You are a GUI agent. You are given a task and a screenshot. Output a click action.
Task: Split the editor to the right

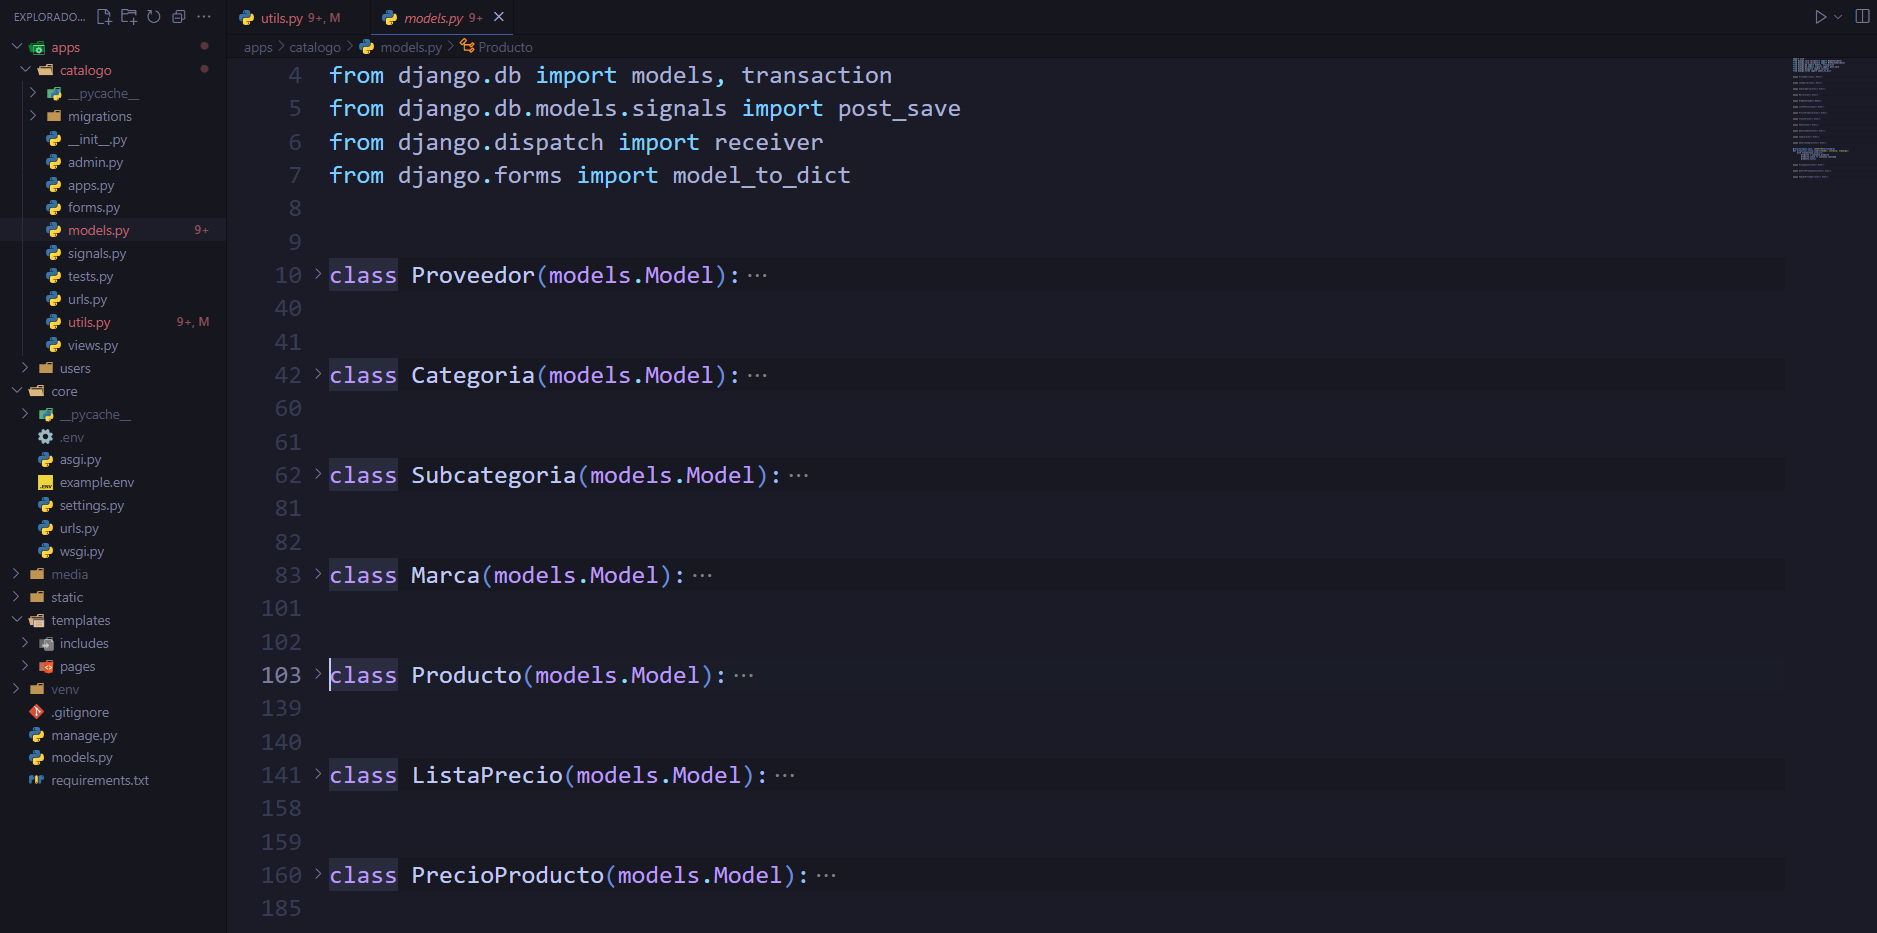pyautogui.click(x=1862, y=17)
